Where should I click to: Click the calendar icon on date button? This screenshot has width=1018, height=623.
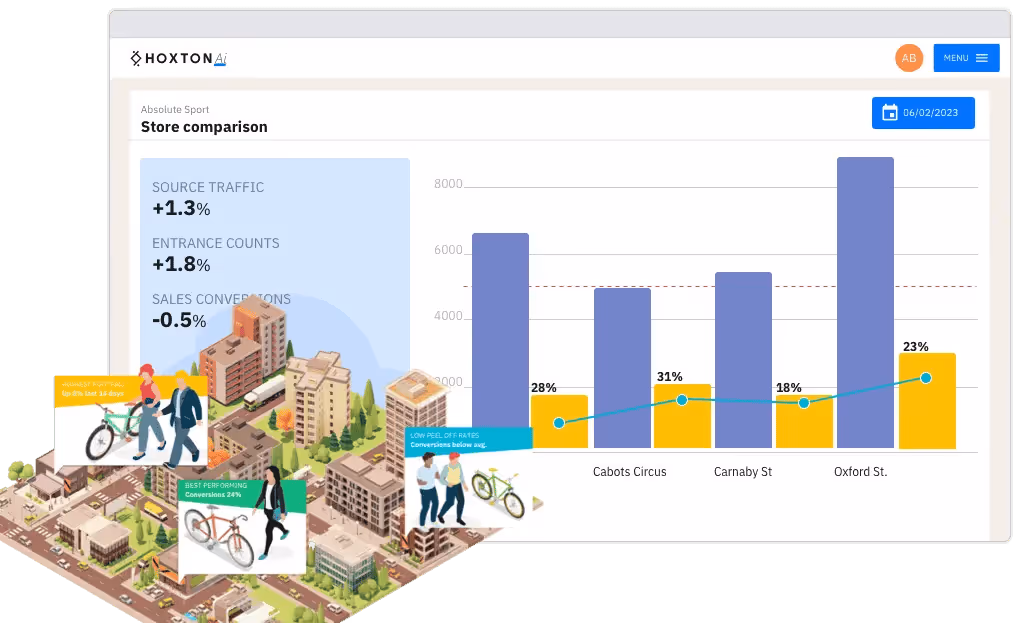889,112
